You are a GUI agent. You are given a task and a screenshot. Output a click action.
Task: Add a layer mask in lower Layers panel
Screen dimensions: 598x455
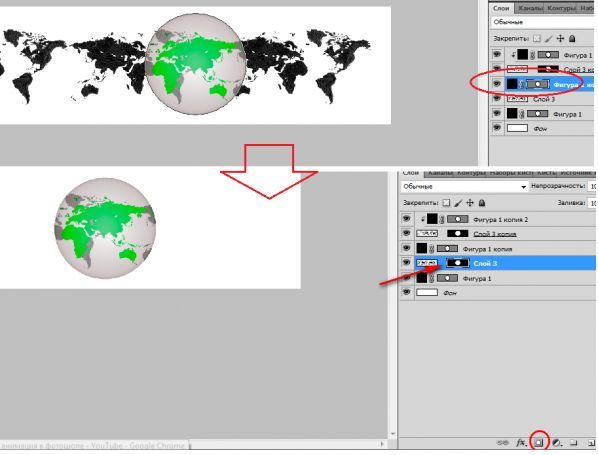539,443
